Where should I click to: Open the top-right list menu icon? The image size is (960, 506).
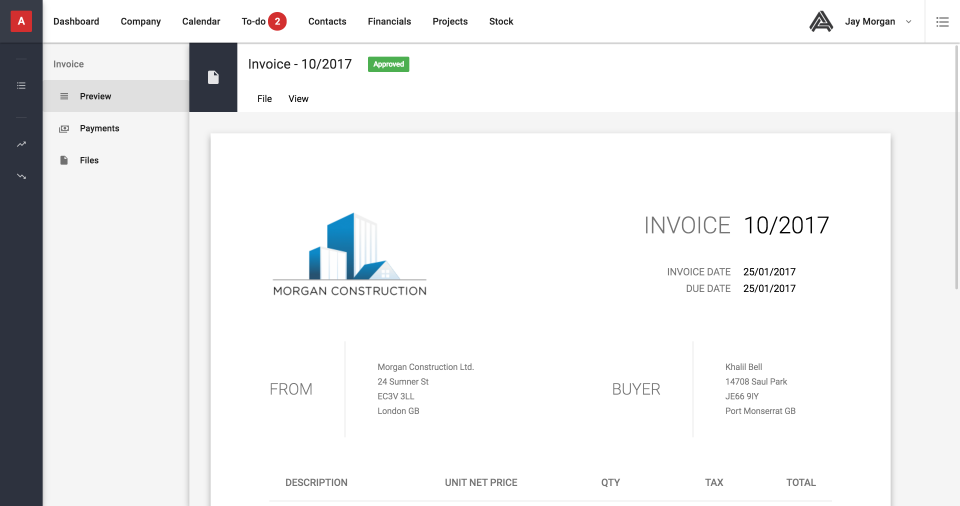click(942, 21)
